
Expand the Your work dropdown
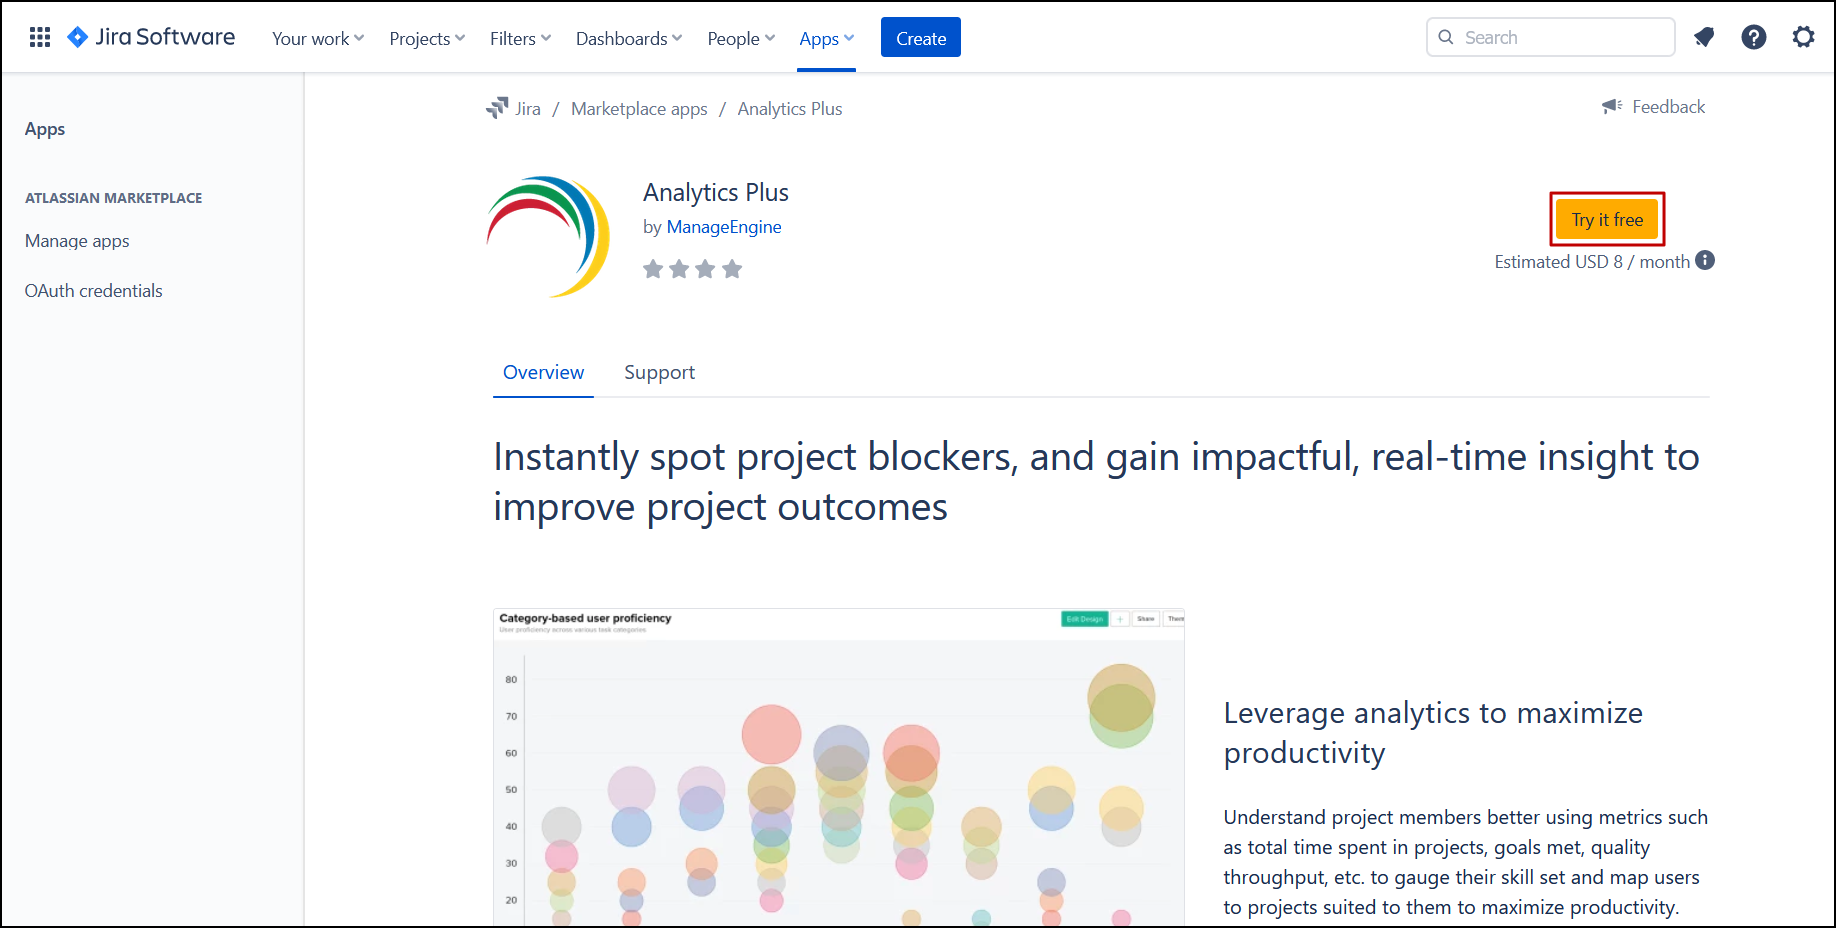click(318, 39)
